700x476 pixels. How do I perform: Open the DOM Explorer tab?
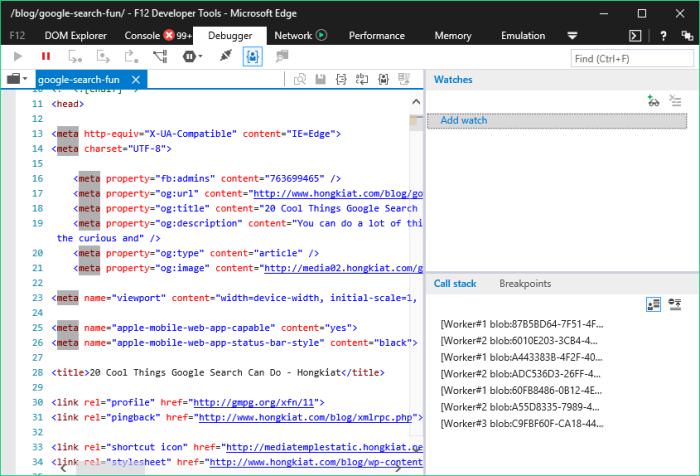click(x=75, y=36)
